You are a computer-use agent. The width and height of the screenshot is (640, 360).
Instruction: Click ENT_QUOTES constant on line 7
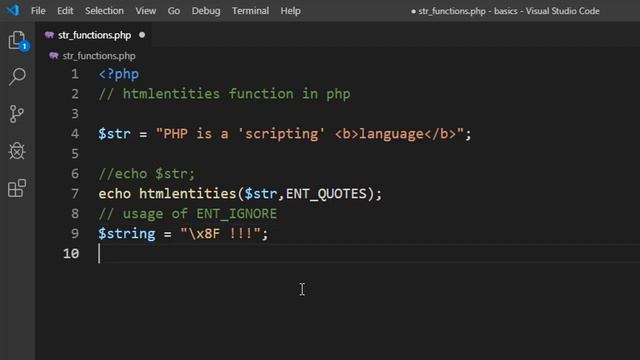[x=326, y=193]
